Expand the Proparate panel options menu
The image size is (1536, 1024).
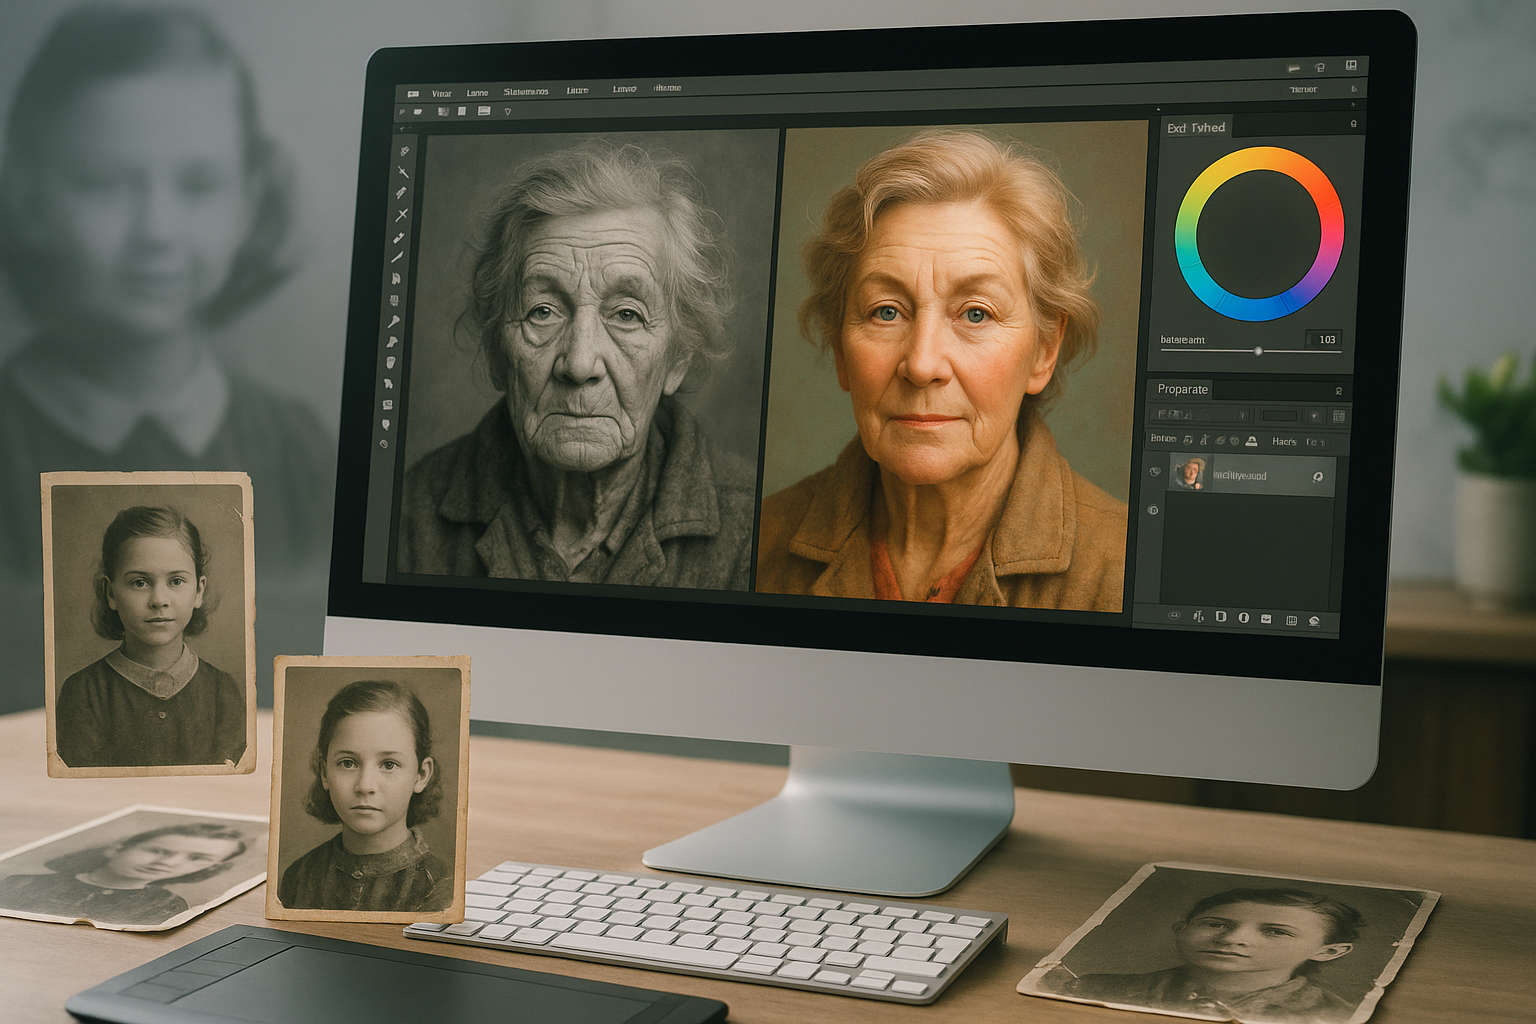pyautogui.click(x=1339, y=391)
